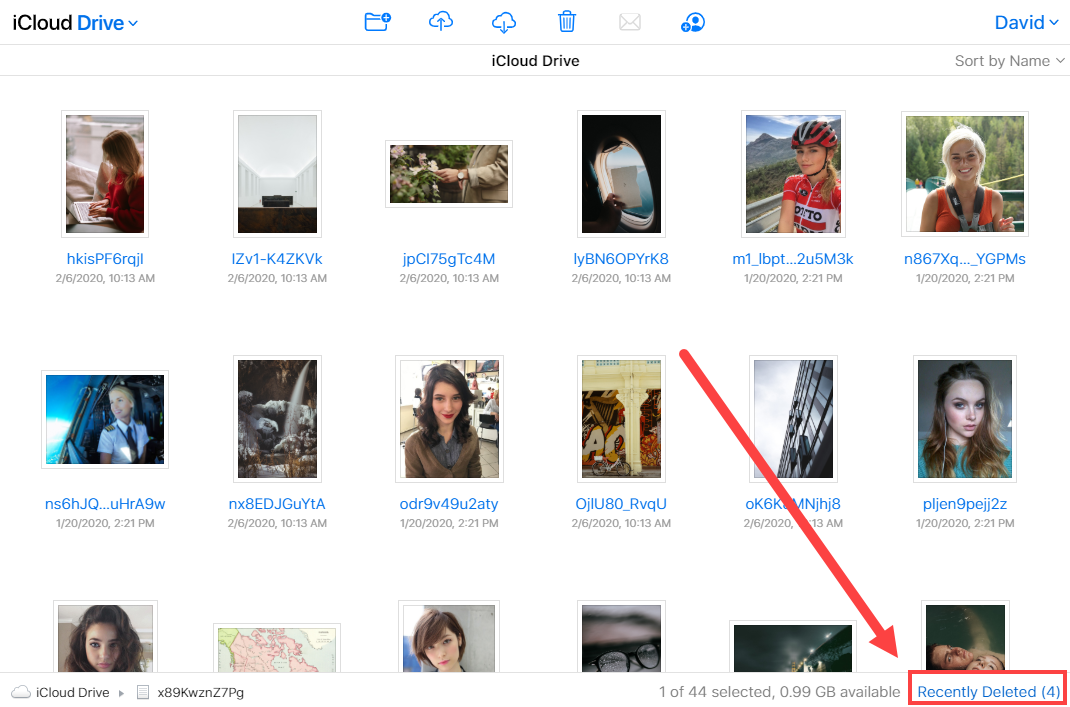The height and width of the screenshot is (707, 1070).
Task: Open the Sort by Name dropdown
Action: point(1009,61)
